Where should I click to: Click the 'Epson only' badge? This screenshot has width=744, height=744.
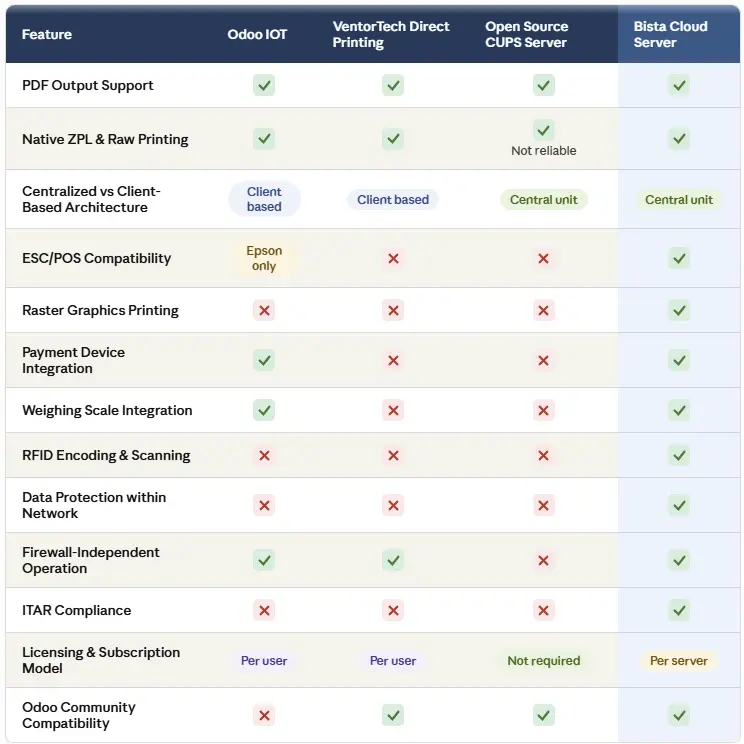[x=264, y=258]
